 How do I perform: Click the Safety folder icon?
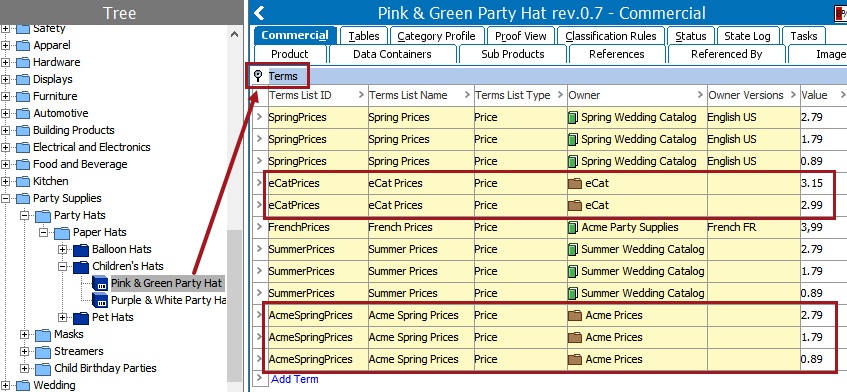pos(23,29)
